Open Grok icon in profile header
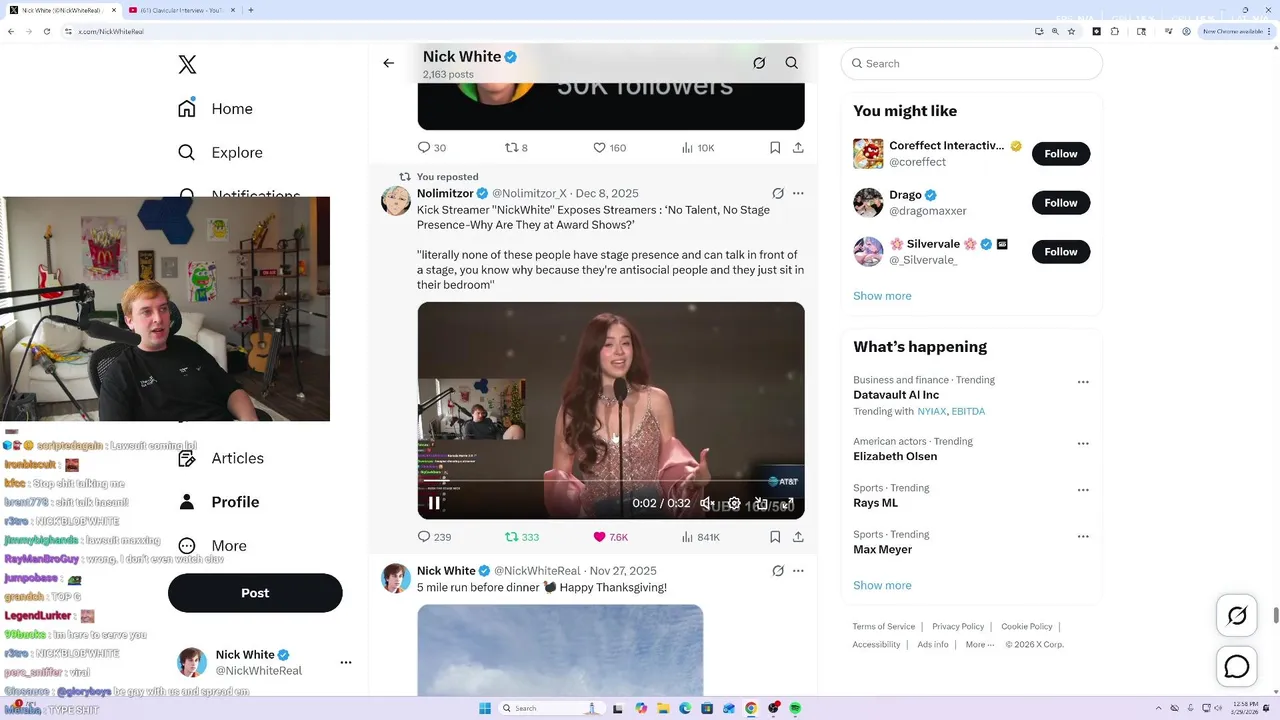1280x720 pixels. tap(759, 63)
